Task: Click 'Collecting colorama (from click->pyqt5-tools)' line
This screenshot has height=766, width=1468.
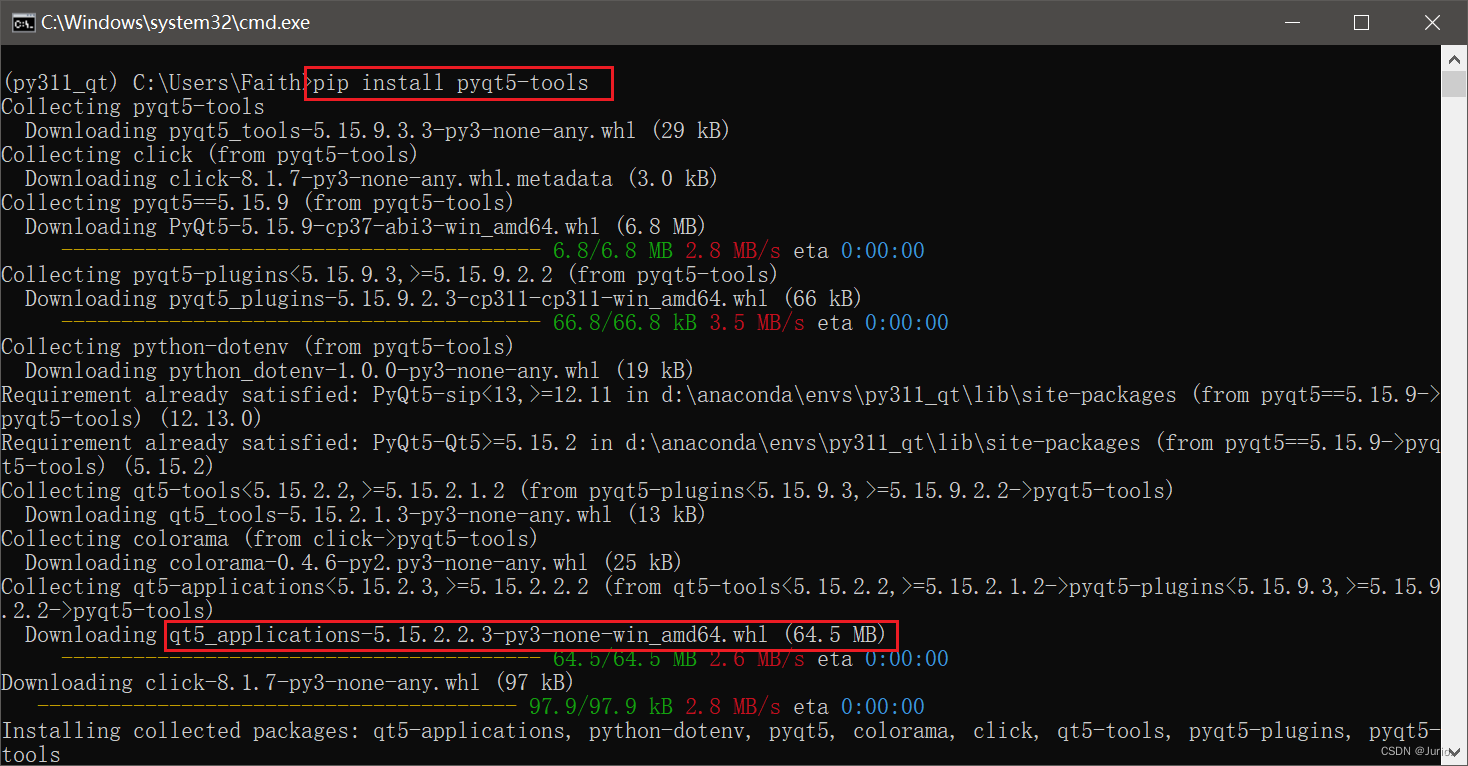Action: 270,539
